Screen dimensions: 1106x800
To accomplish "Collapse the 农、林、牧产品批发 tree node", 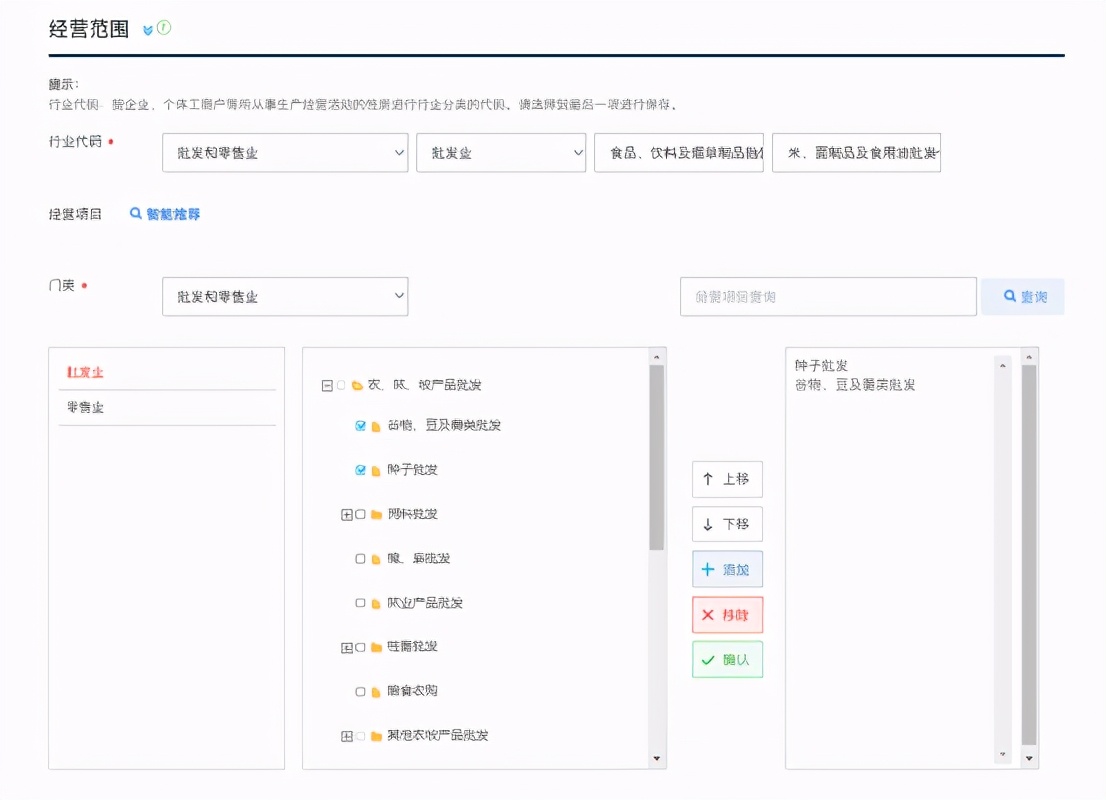I will [327, 385].
